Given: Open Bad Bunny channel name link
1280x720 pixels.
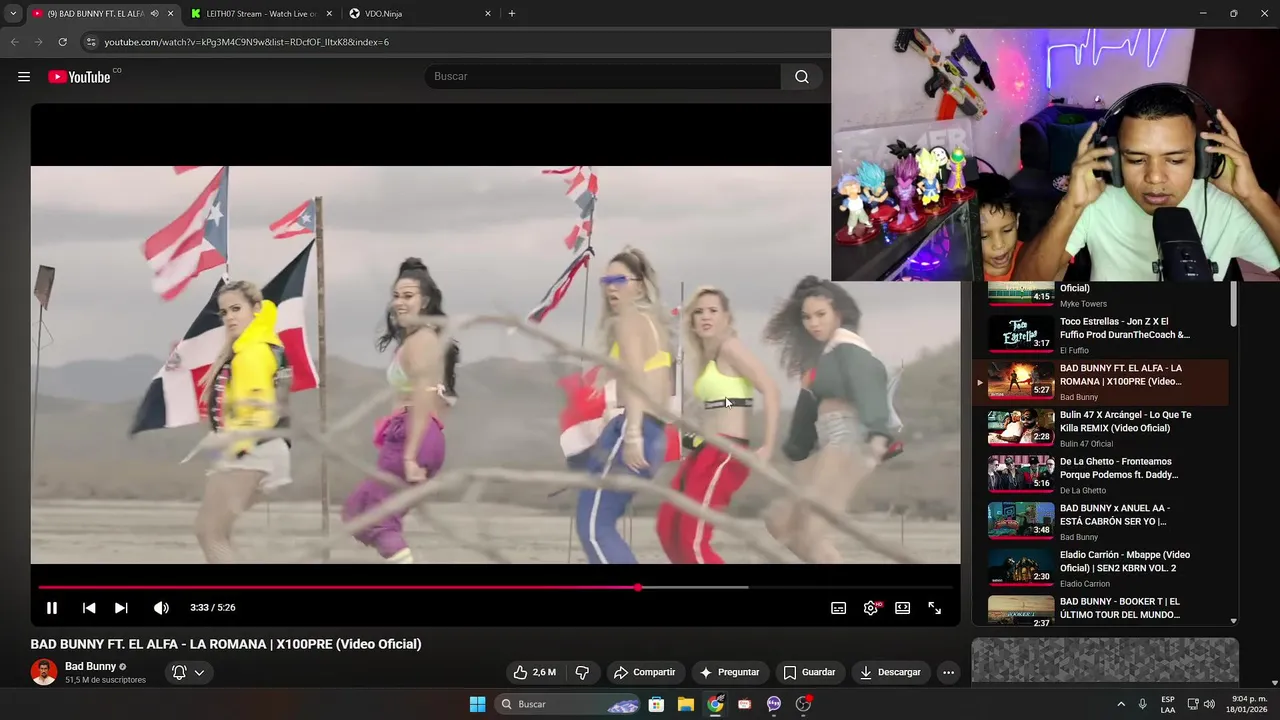Looking at the screenshot, I should point(91,666).
